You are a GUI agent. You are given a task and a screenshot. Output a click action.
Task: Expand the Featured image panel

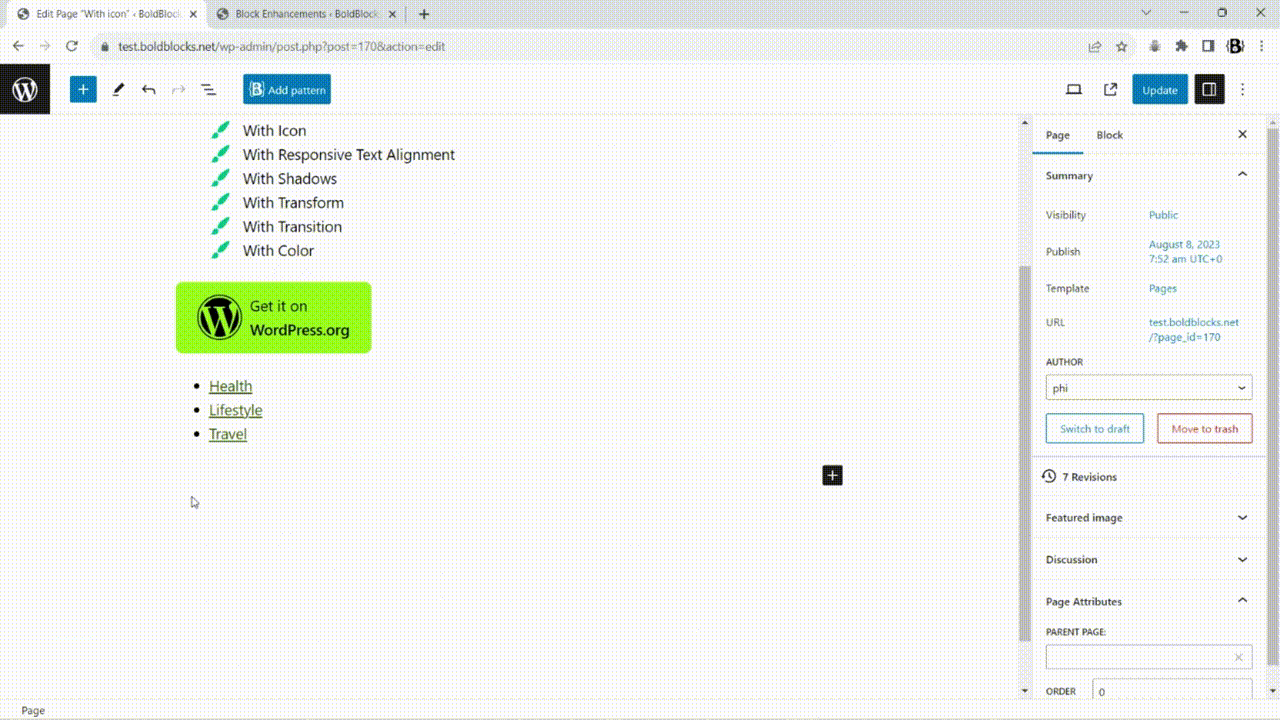coord(1148,518)
